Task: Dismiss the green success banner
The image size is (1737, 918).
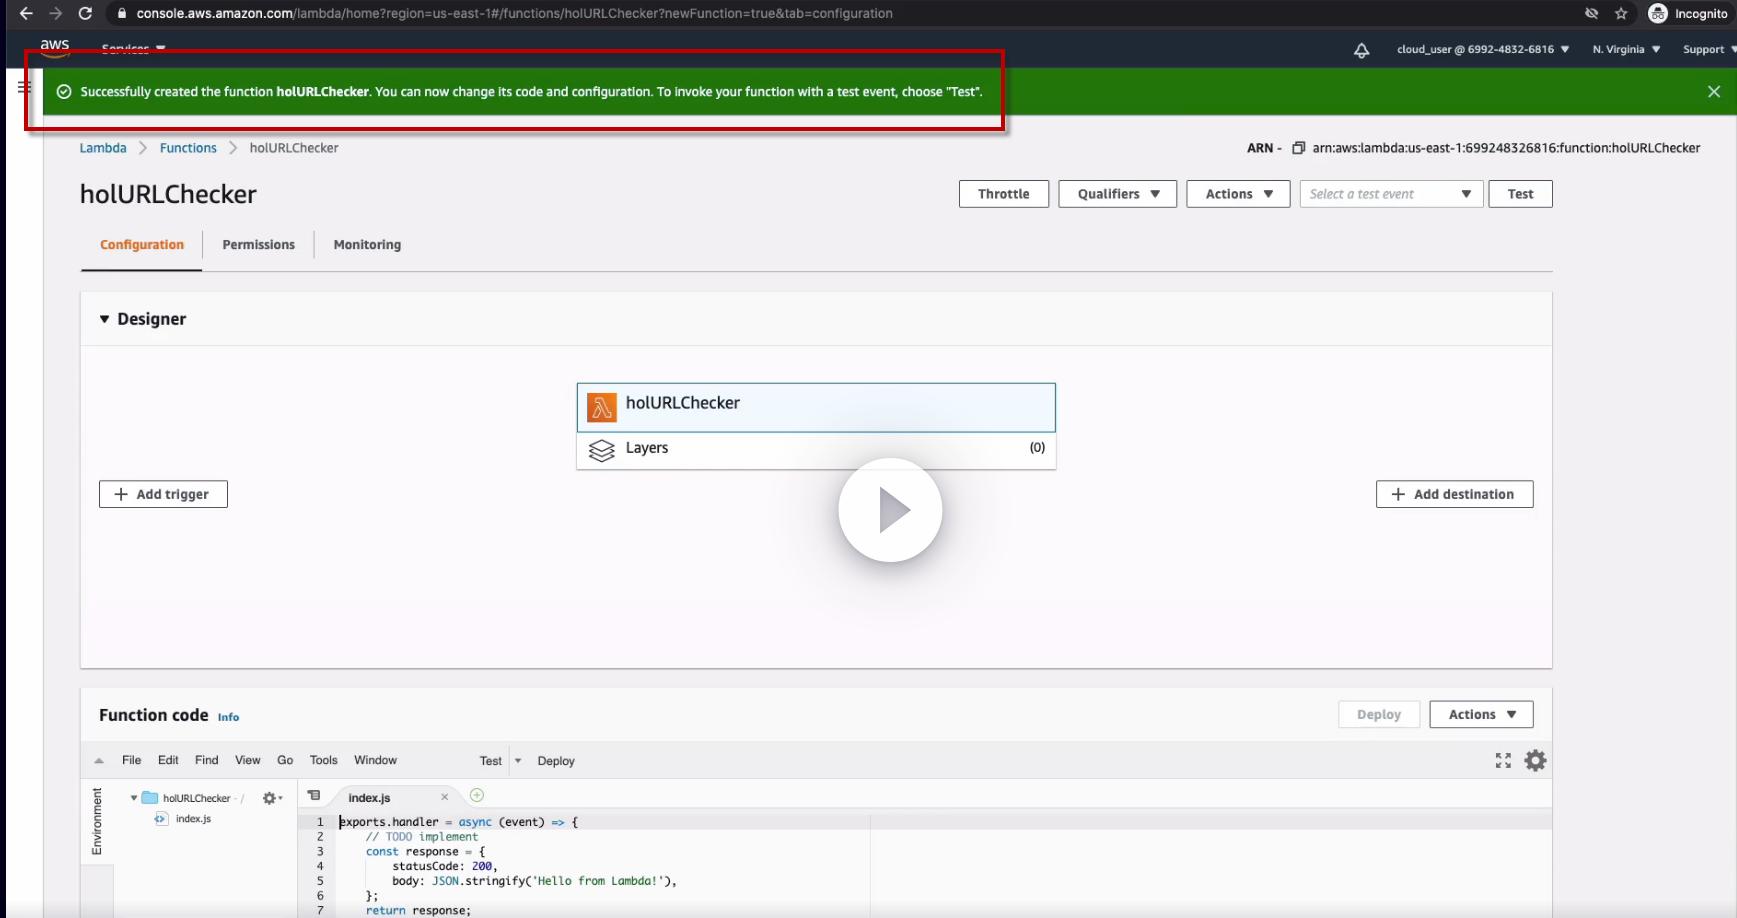Action: coord(1714,91)
